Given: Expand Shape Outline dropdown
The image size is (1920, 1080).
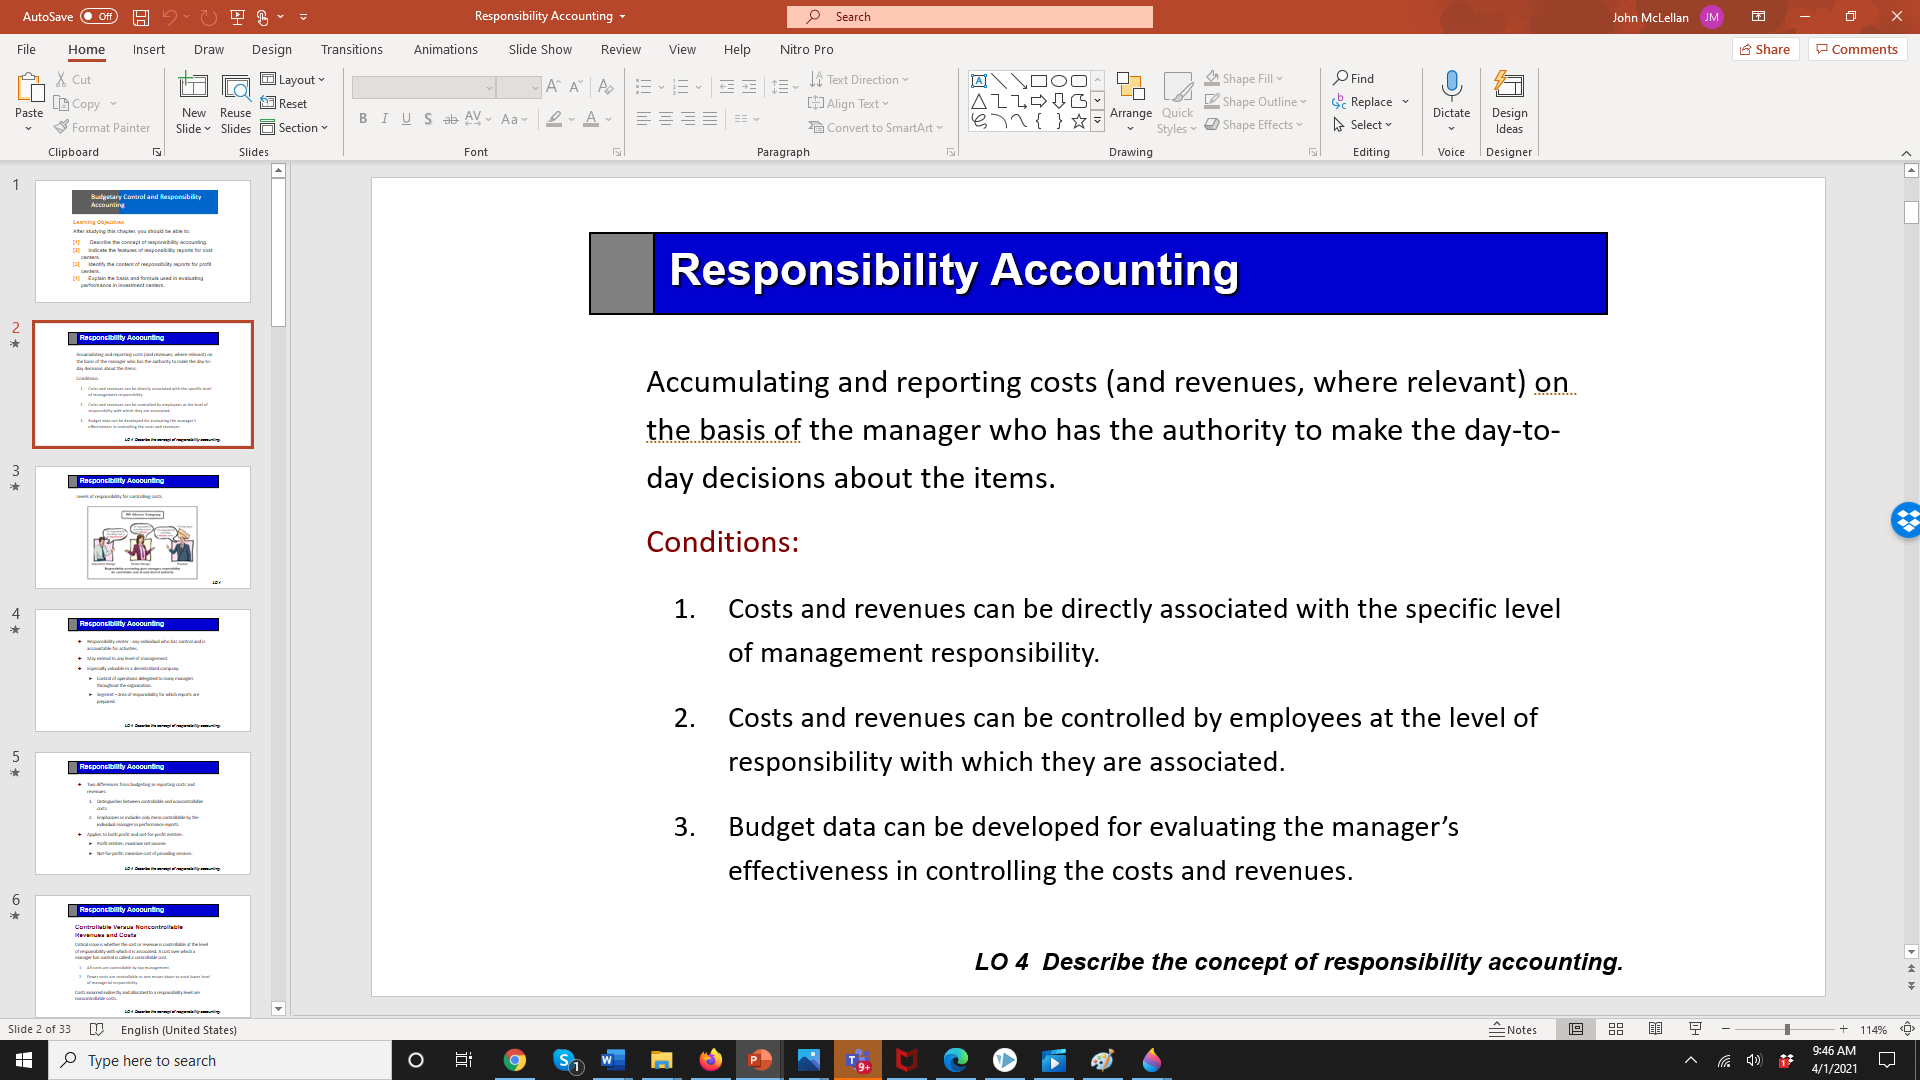Looking at the screenshot, I should coord(1256,101).
